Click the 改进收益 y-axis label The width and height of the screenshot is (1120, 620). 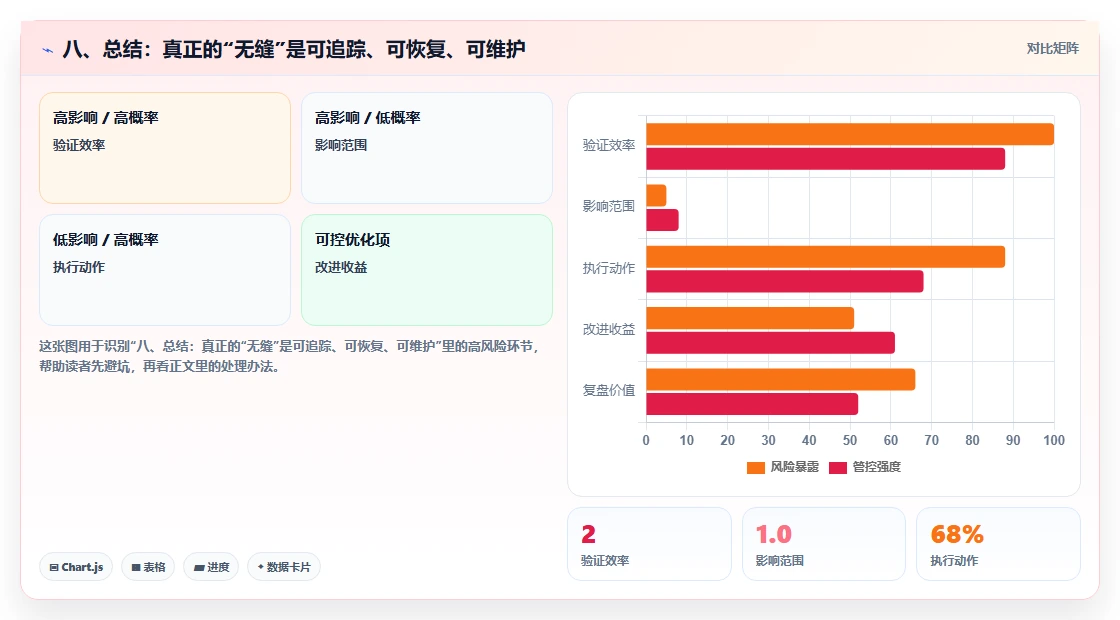pyautogui.click(x=609, y=329)
